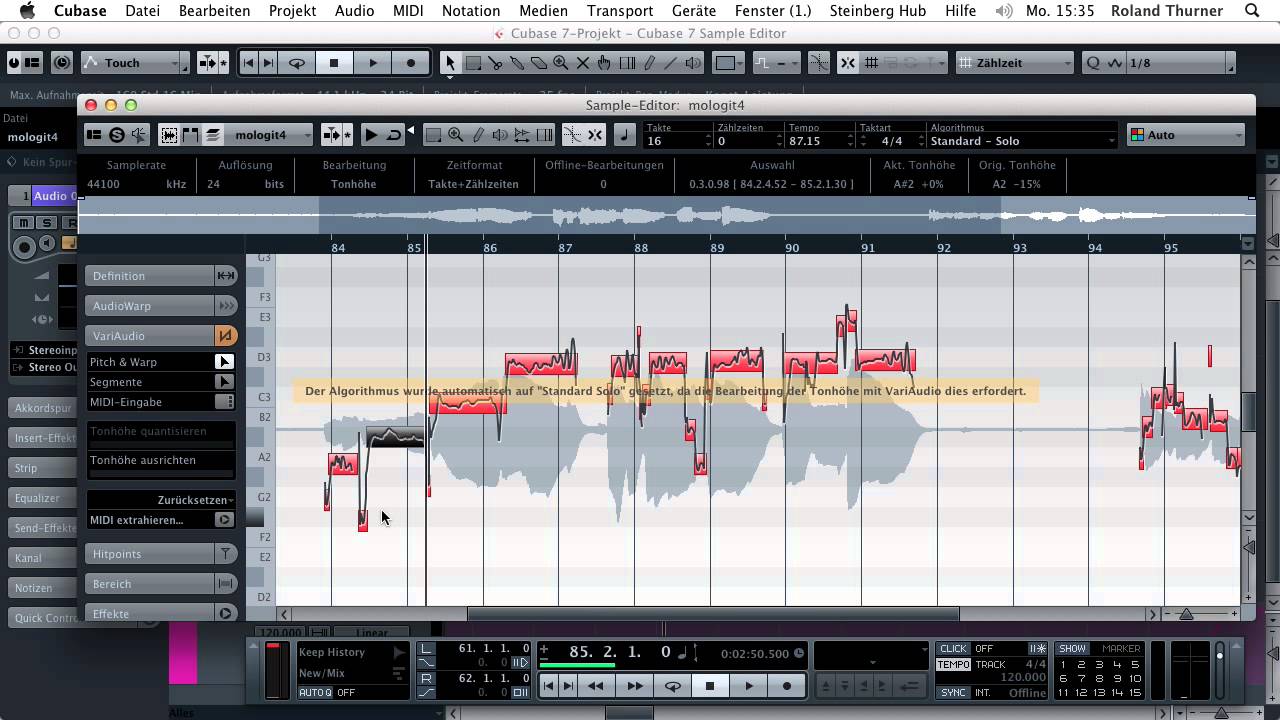
Task: Select the Glue tool in the main toolbar
Action: pyautogui.click(x=517, y=63)
